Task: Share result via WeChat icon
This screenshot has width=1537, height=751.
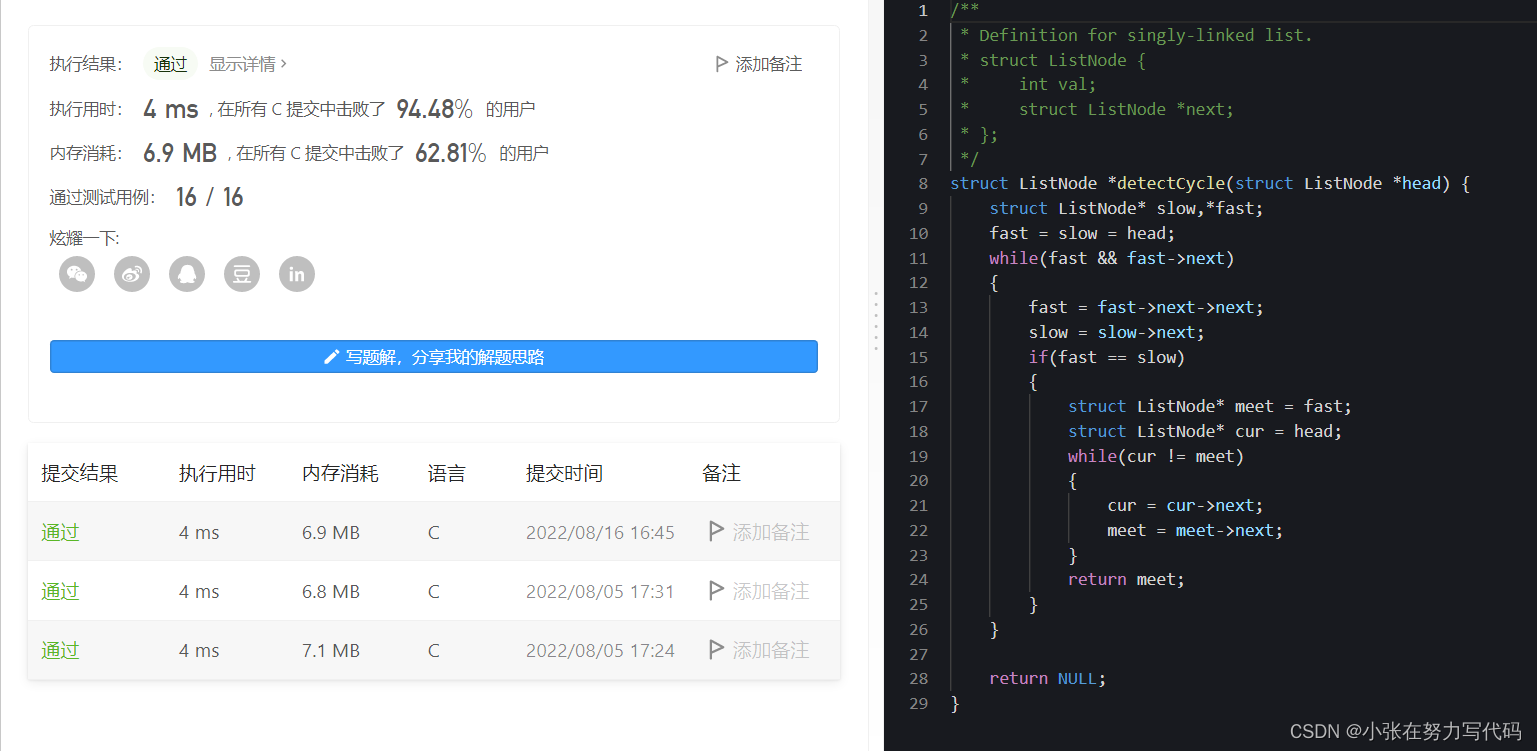Action: (x=77, y=273)
